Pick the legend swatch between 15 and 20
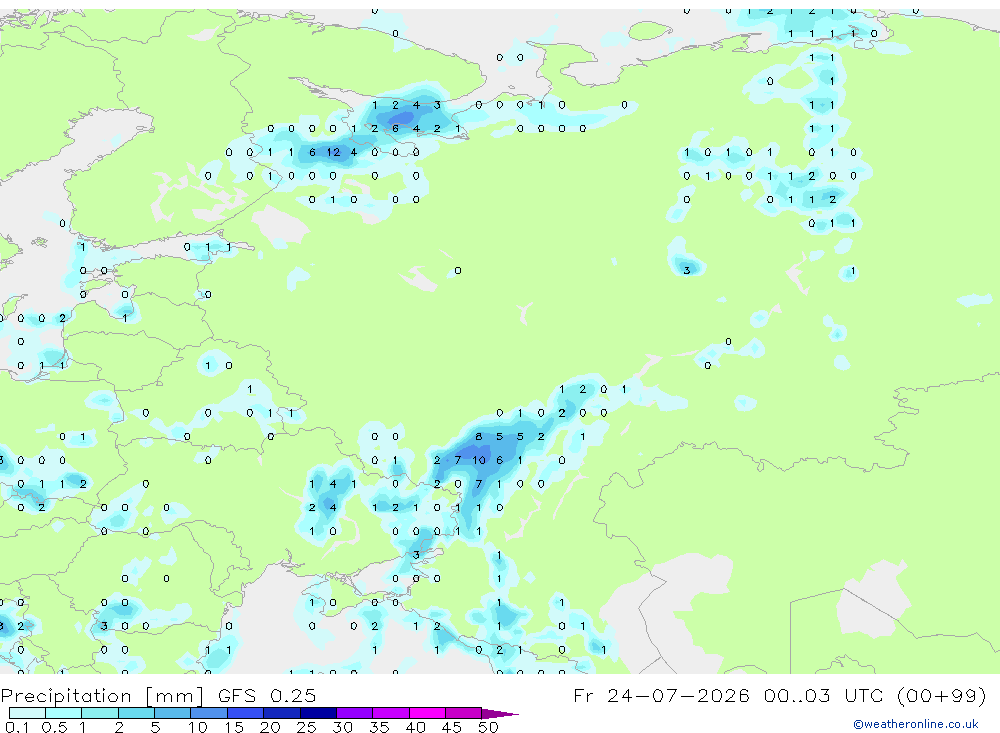Viewport: 1000px width, 733px height. pyautogui.click(x=246, y=713)
